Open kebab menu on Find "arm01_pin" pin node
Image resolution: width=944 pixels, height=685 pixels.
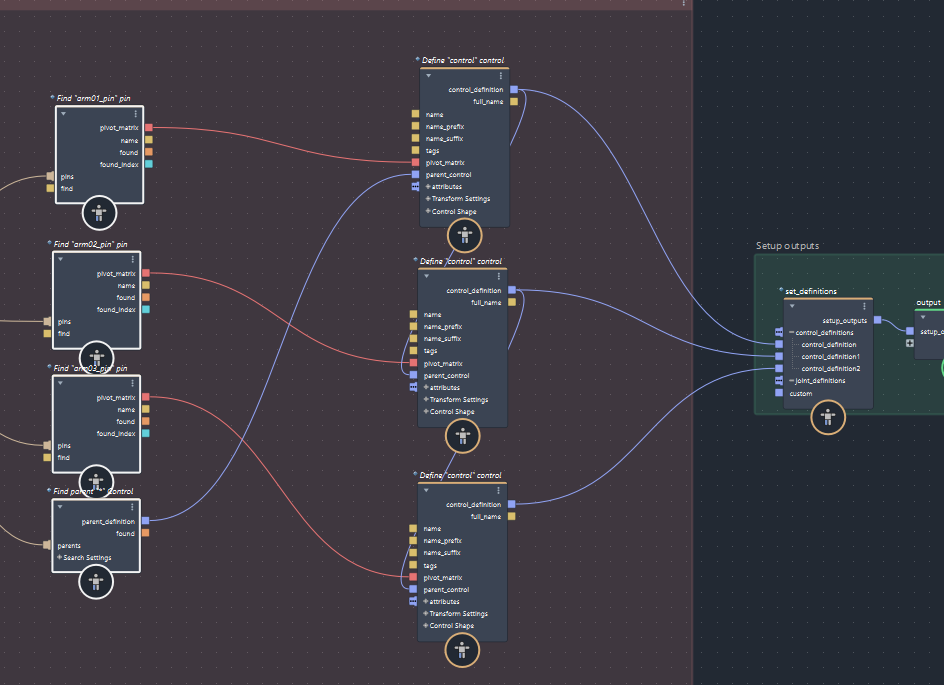[x=135, y=114]
